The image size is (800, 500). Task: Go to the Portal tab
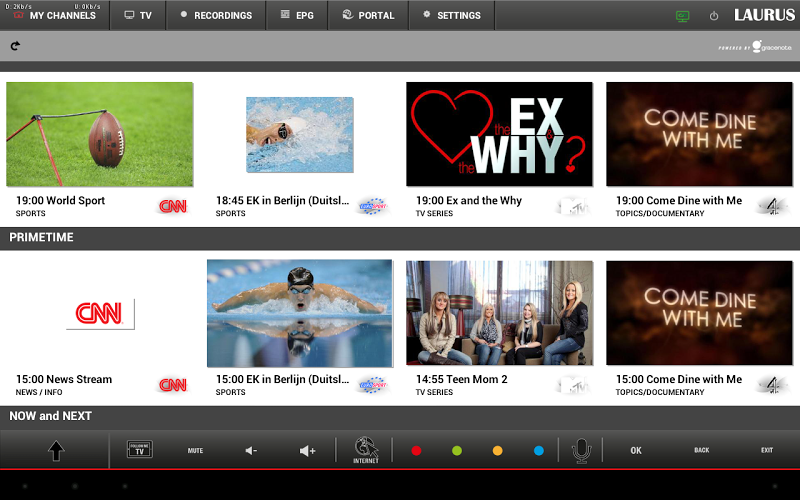[368, 15]
